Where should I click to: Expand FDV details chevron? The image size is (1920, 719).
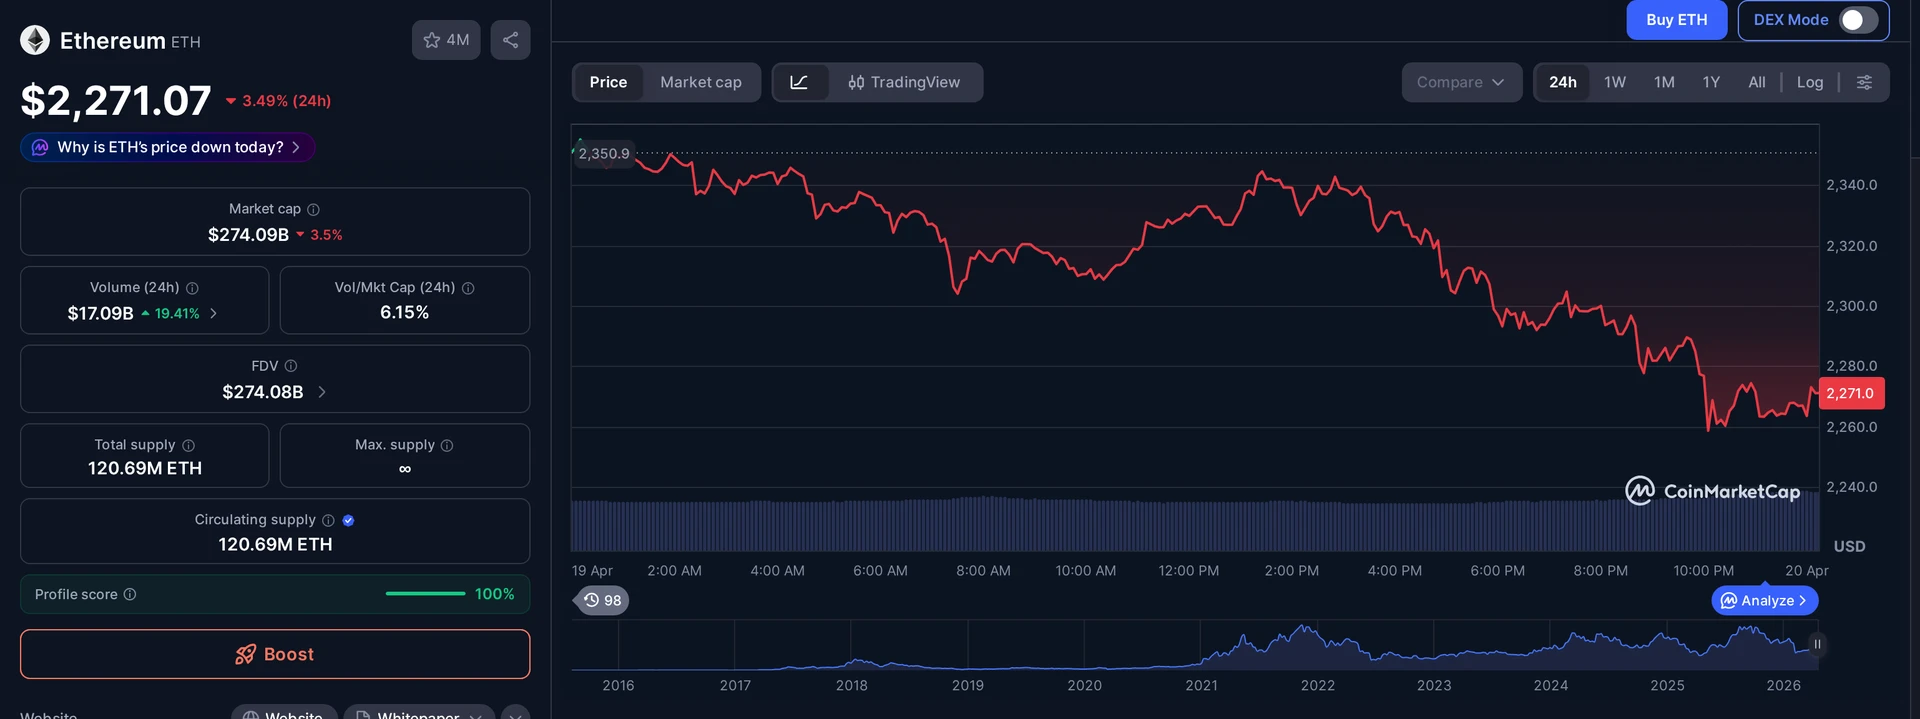coord(322,392)
